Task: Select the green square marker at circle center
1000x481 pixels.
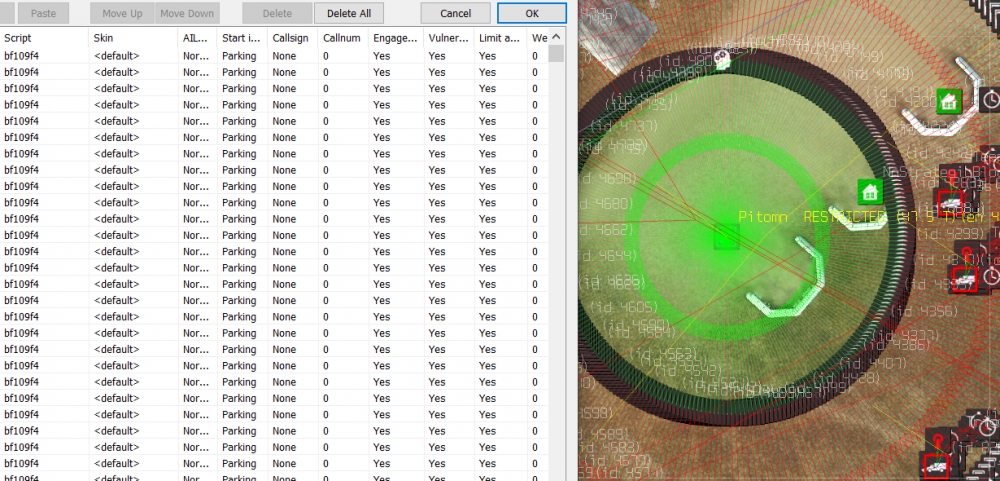Action: (726, 237)
